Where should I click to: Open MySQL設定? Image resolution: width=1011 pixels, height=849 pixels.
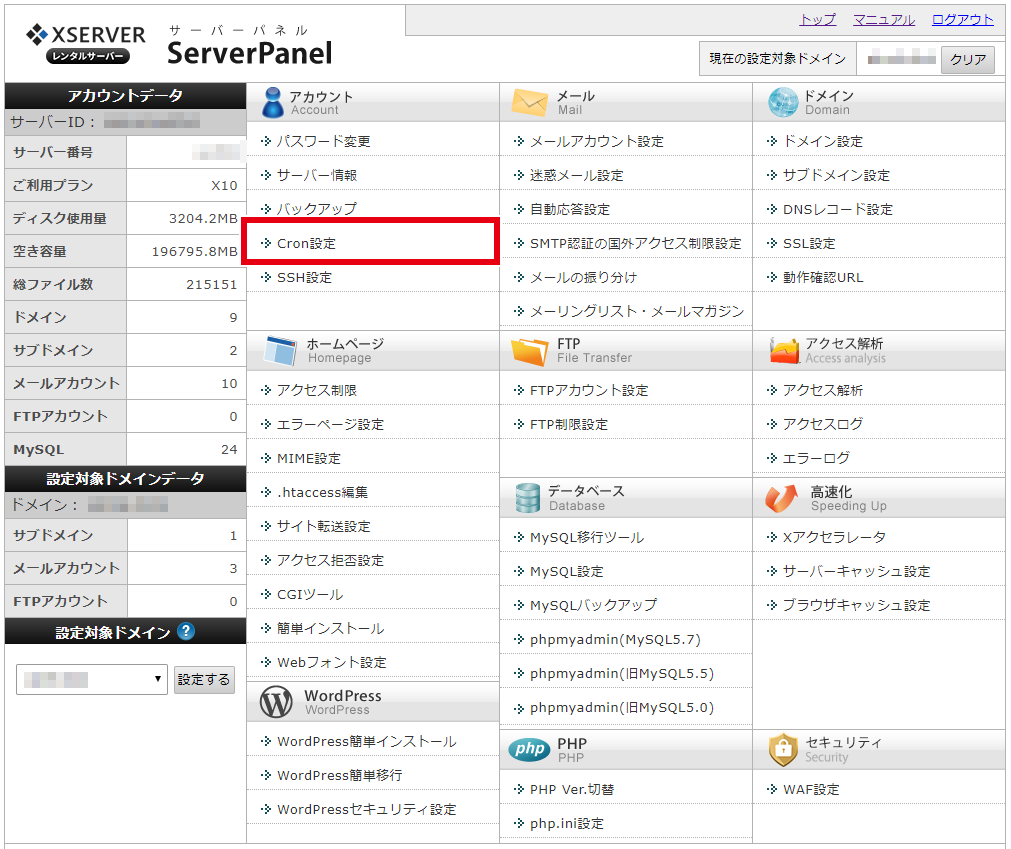(x=567, y=571)
